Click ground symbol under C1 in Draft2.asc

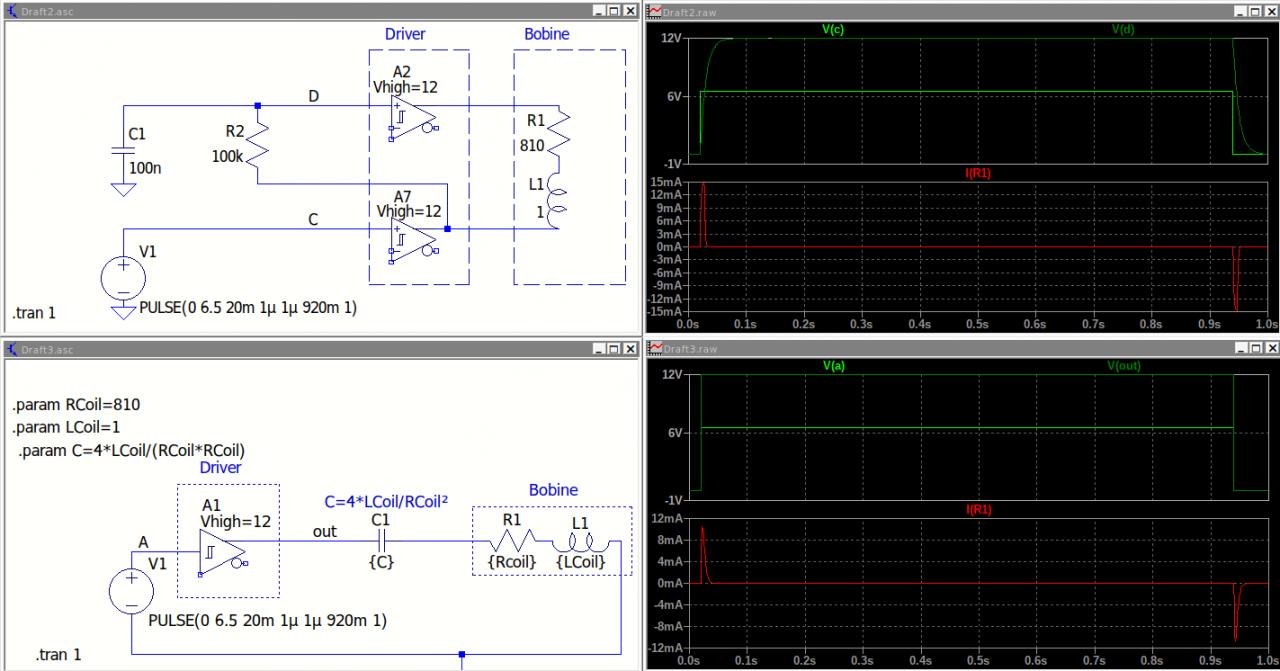click(122, 189)
